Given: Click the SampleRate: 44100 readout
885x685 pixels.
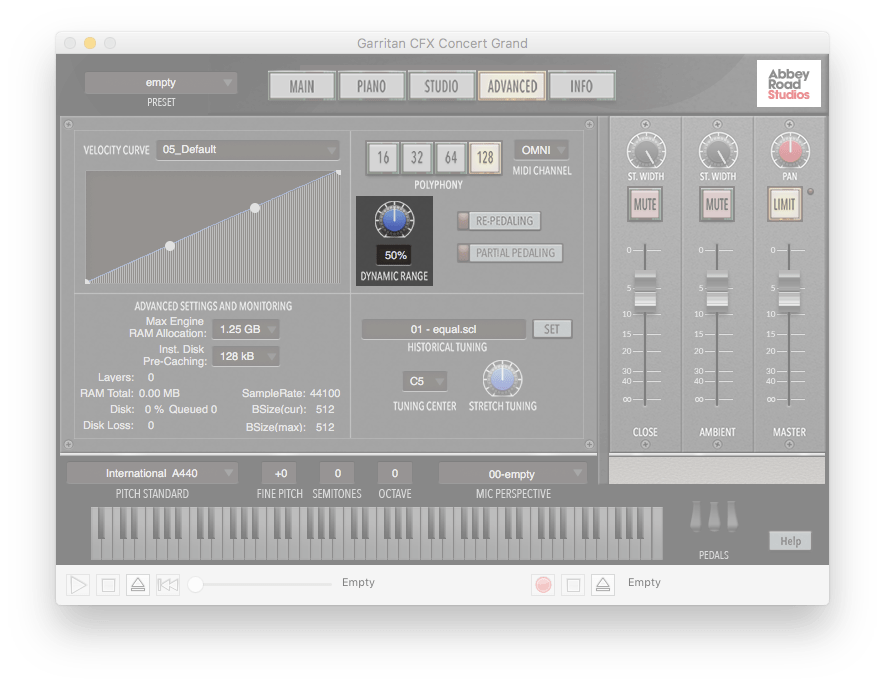Looking at the screenshot, I should click(x=291, y=393).
